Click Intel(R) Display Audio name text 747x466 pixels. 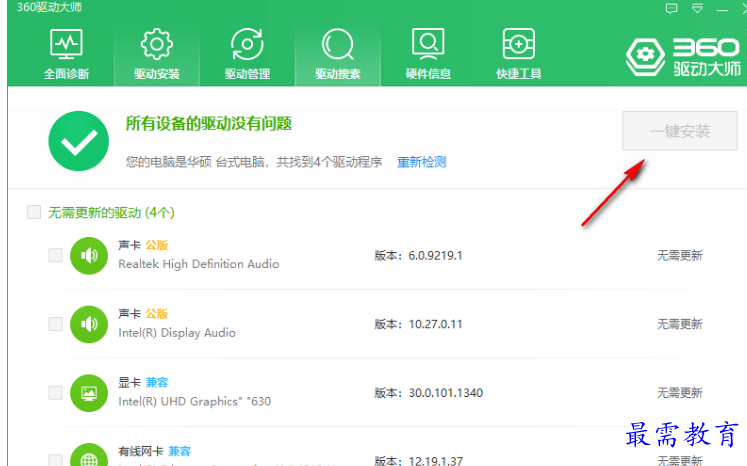point(177,333)
